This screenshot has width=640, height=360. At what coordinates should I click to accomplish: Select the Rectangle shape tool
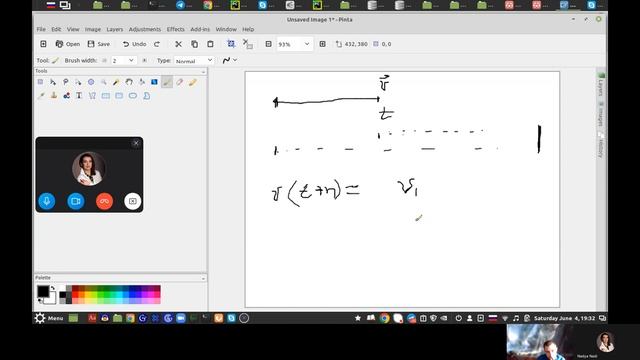pos(106,96)
